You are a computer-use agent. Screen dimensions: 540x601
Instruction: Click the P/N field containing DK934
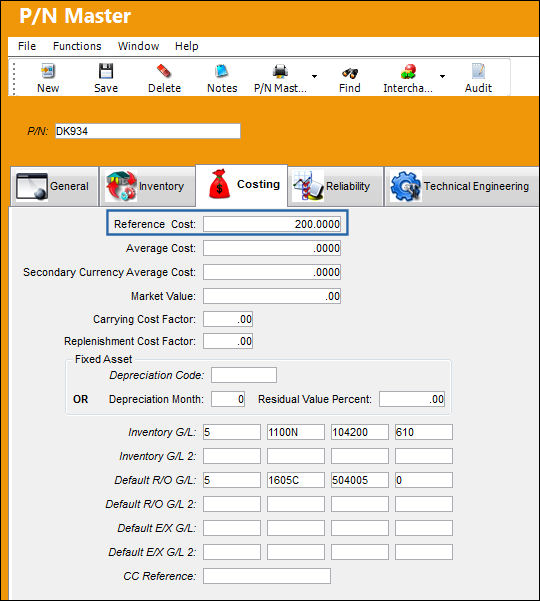click(148, 131)
